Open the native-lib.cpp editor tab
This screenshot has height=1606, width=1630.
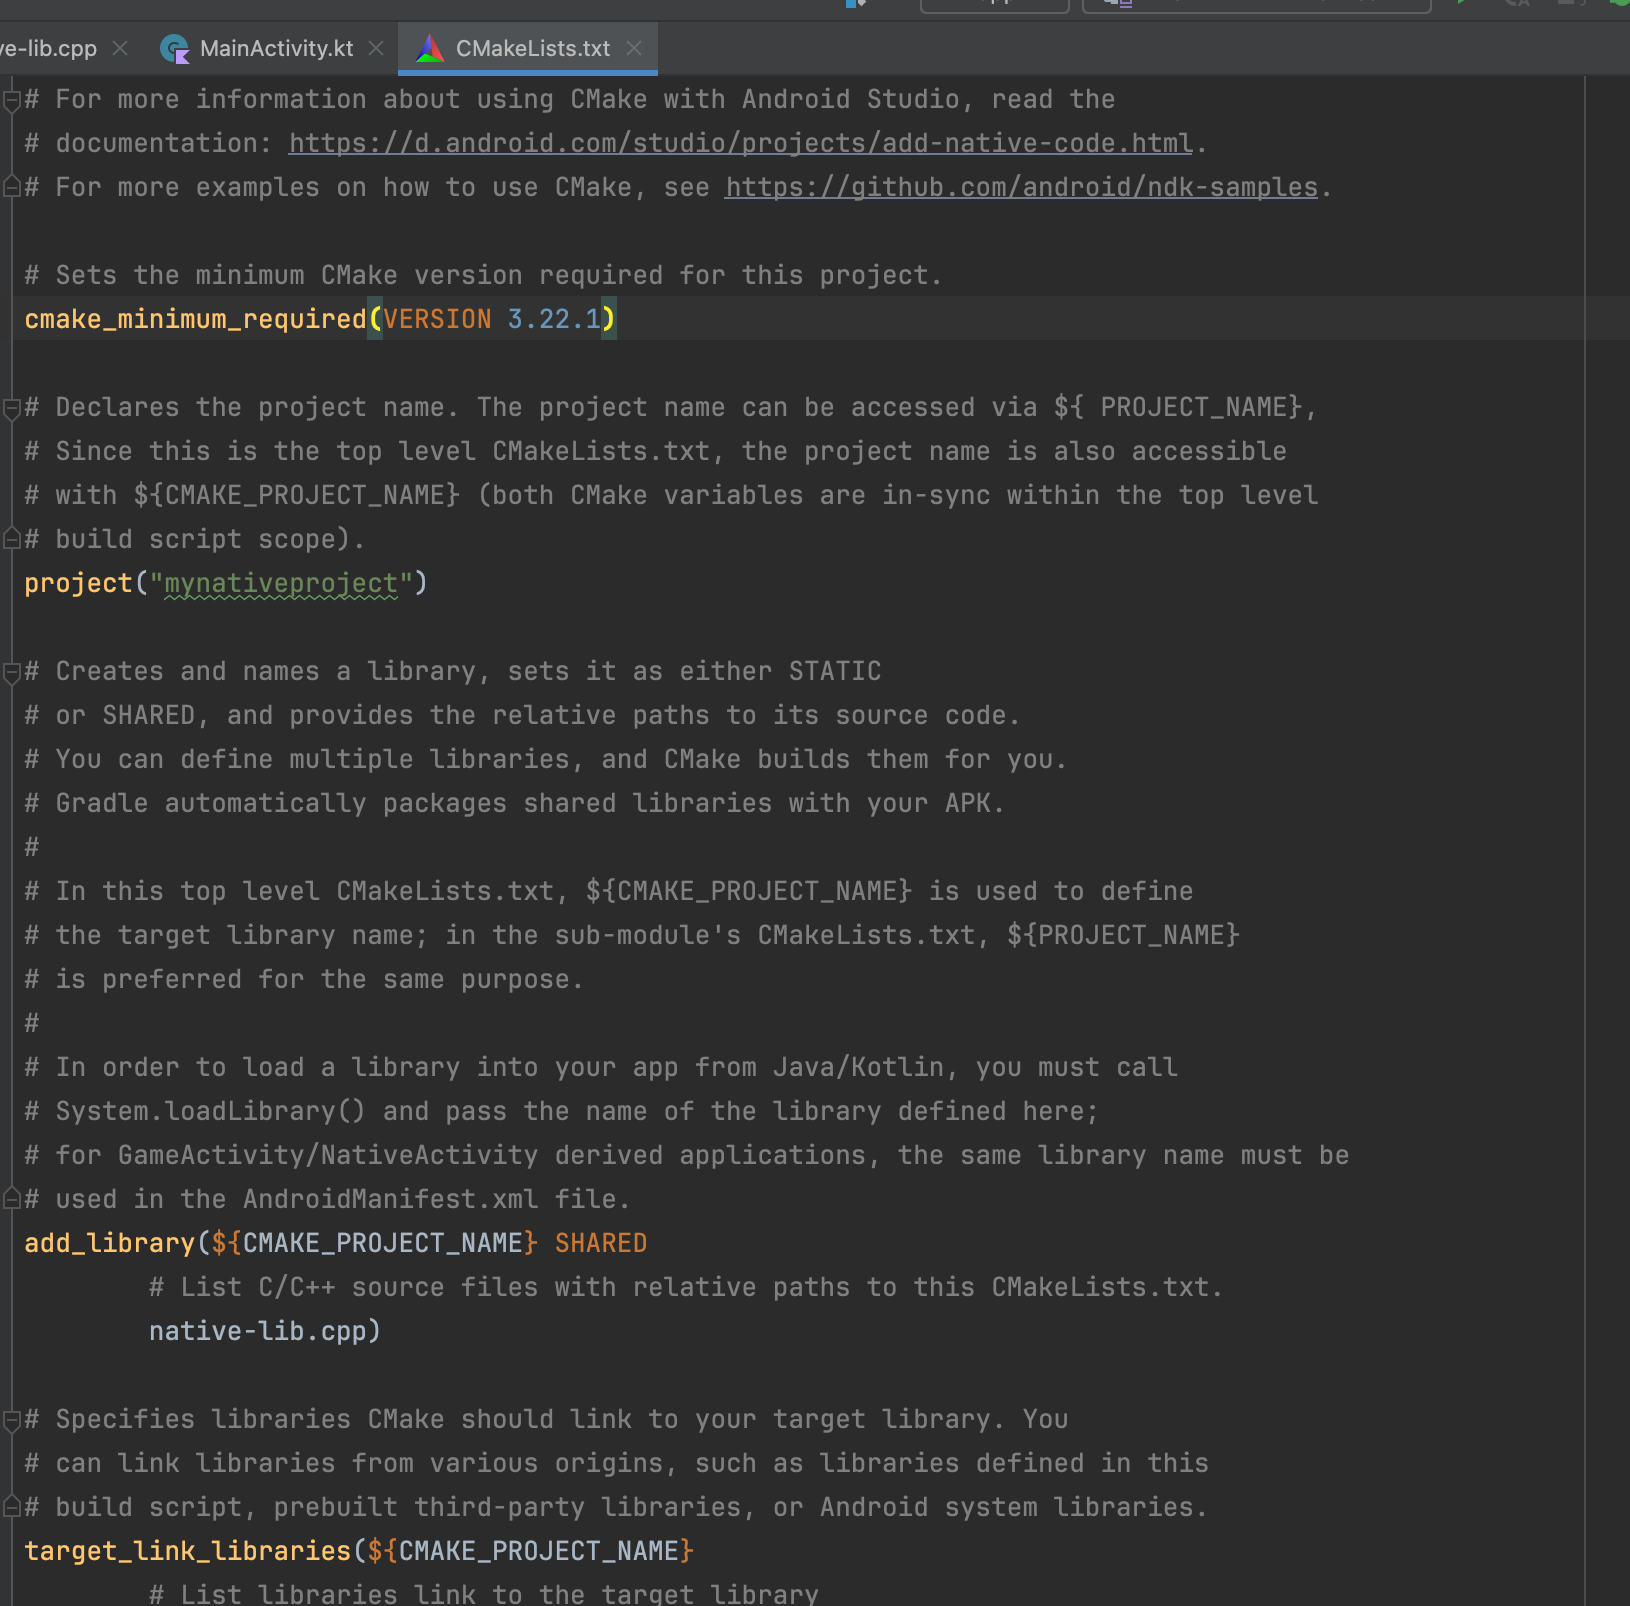click(x=48, y=48)
